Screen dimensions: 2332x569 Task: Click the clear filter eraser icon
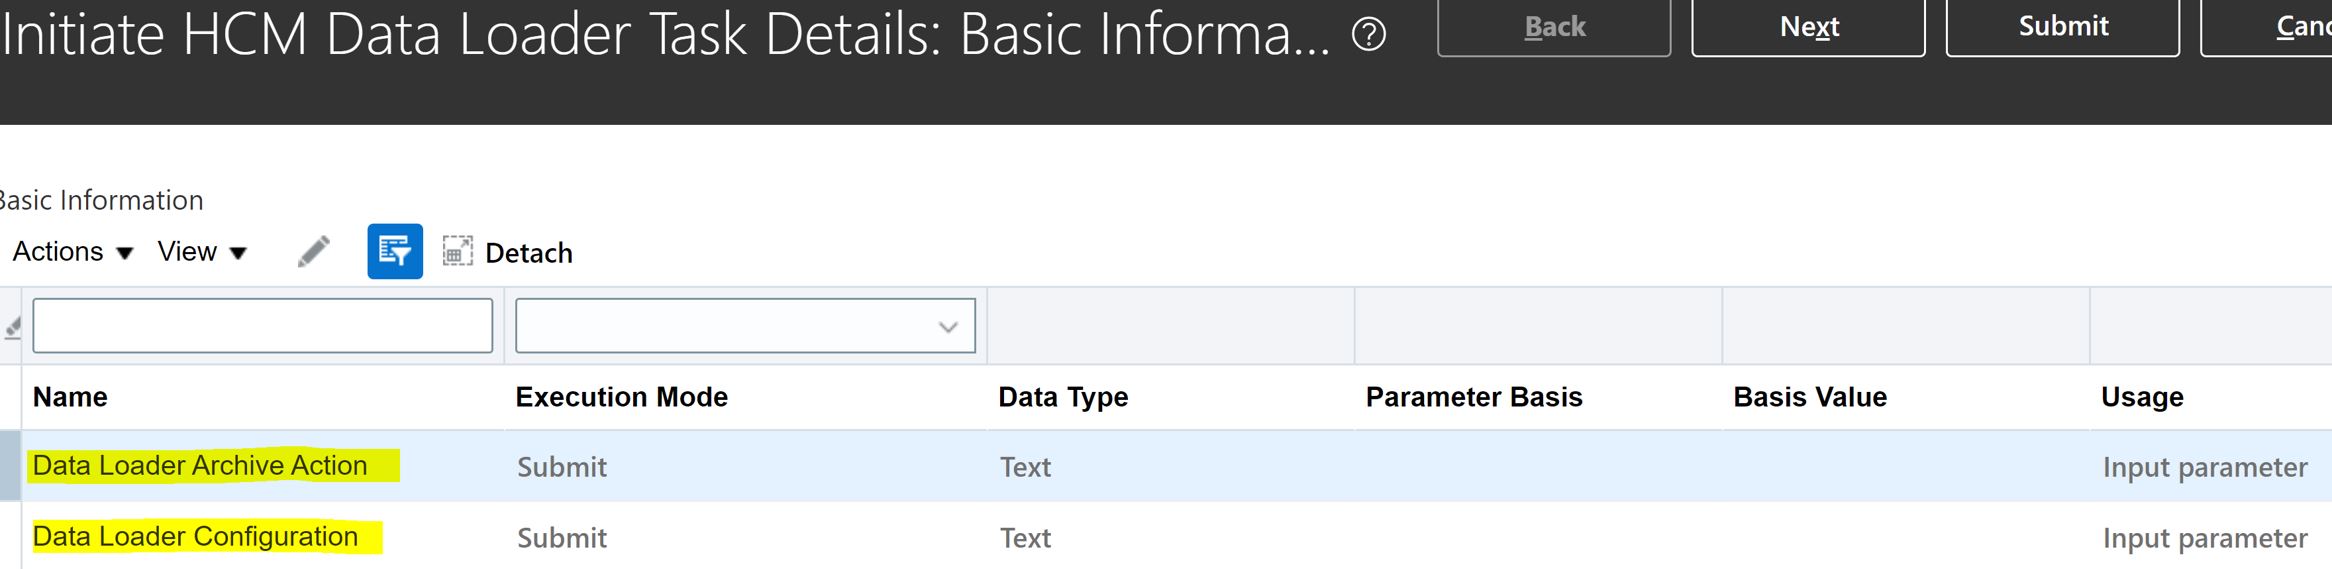13,327
